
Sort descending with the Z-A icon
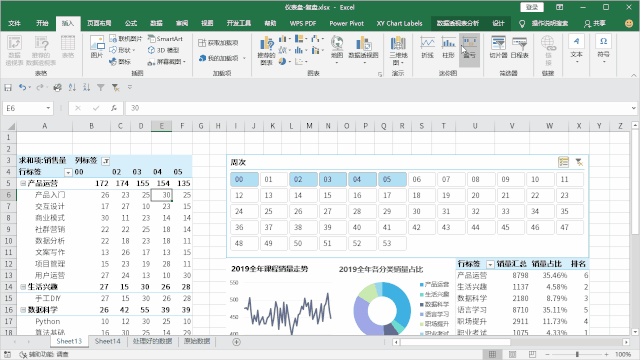click(87, 87)
